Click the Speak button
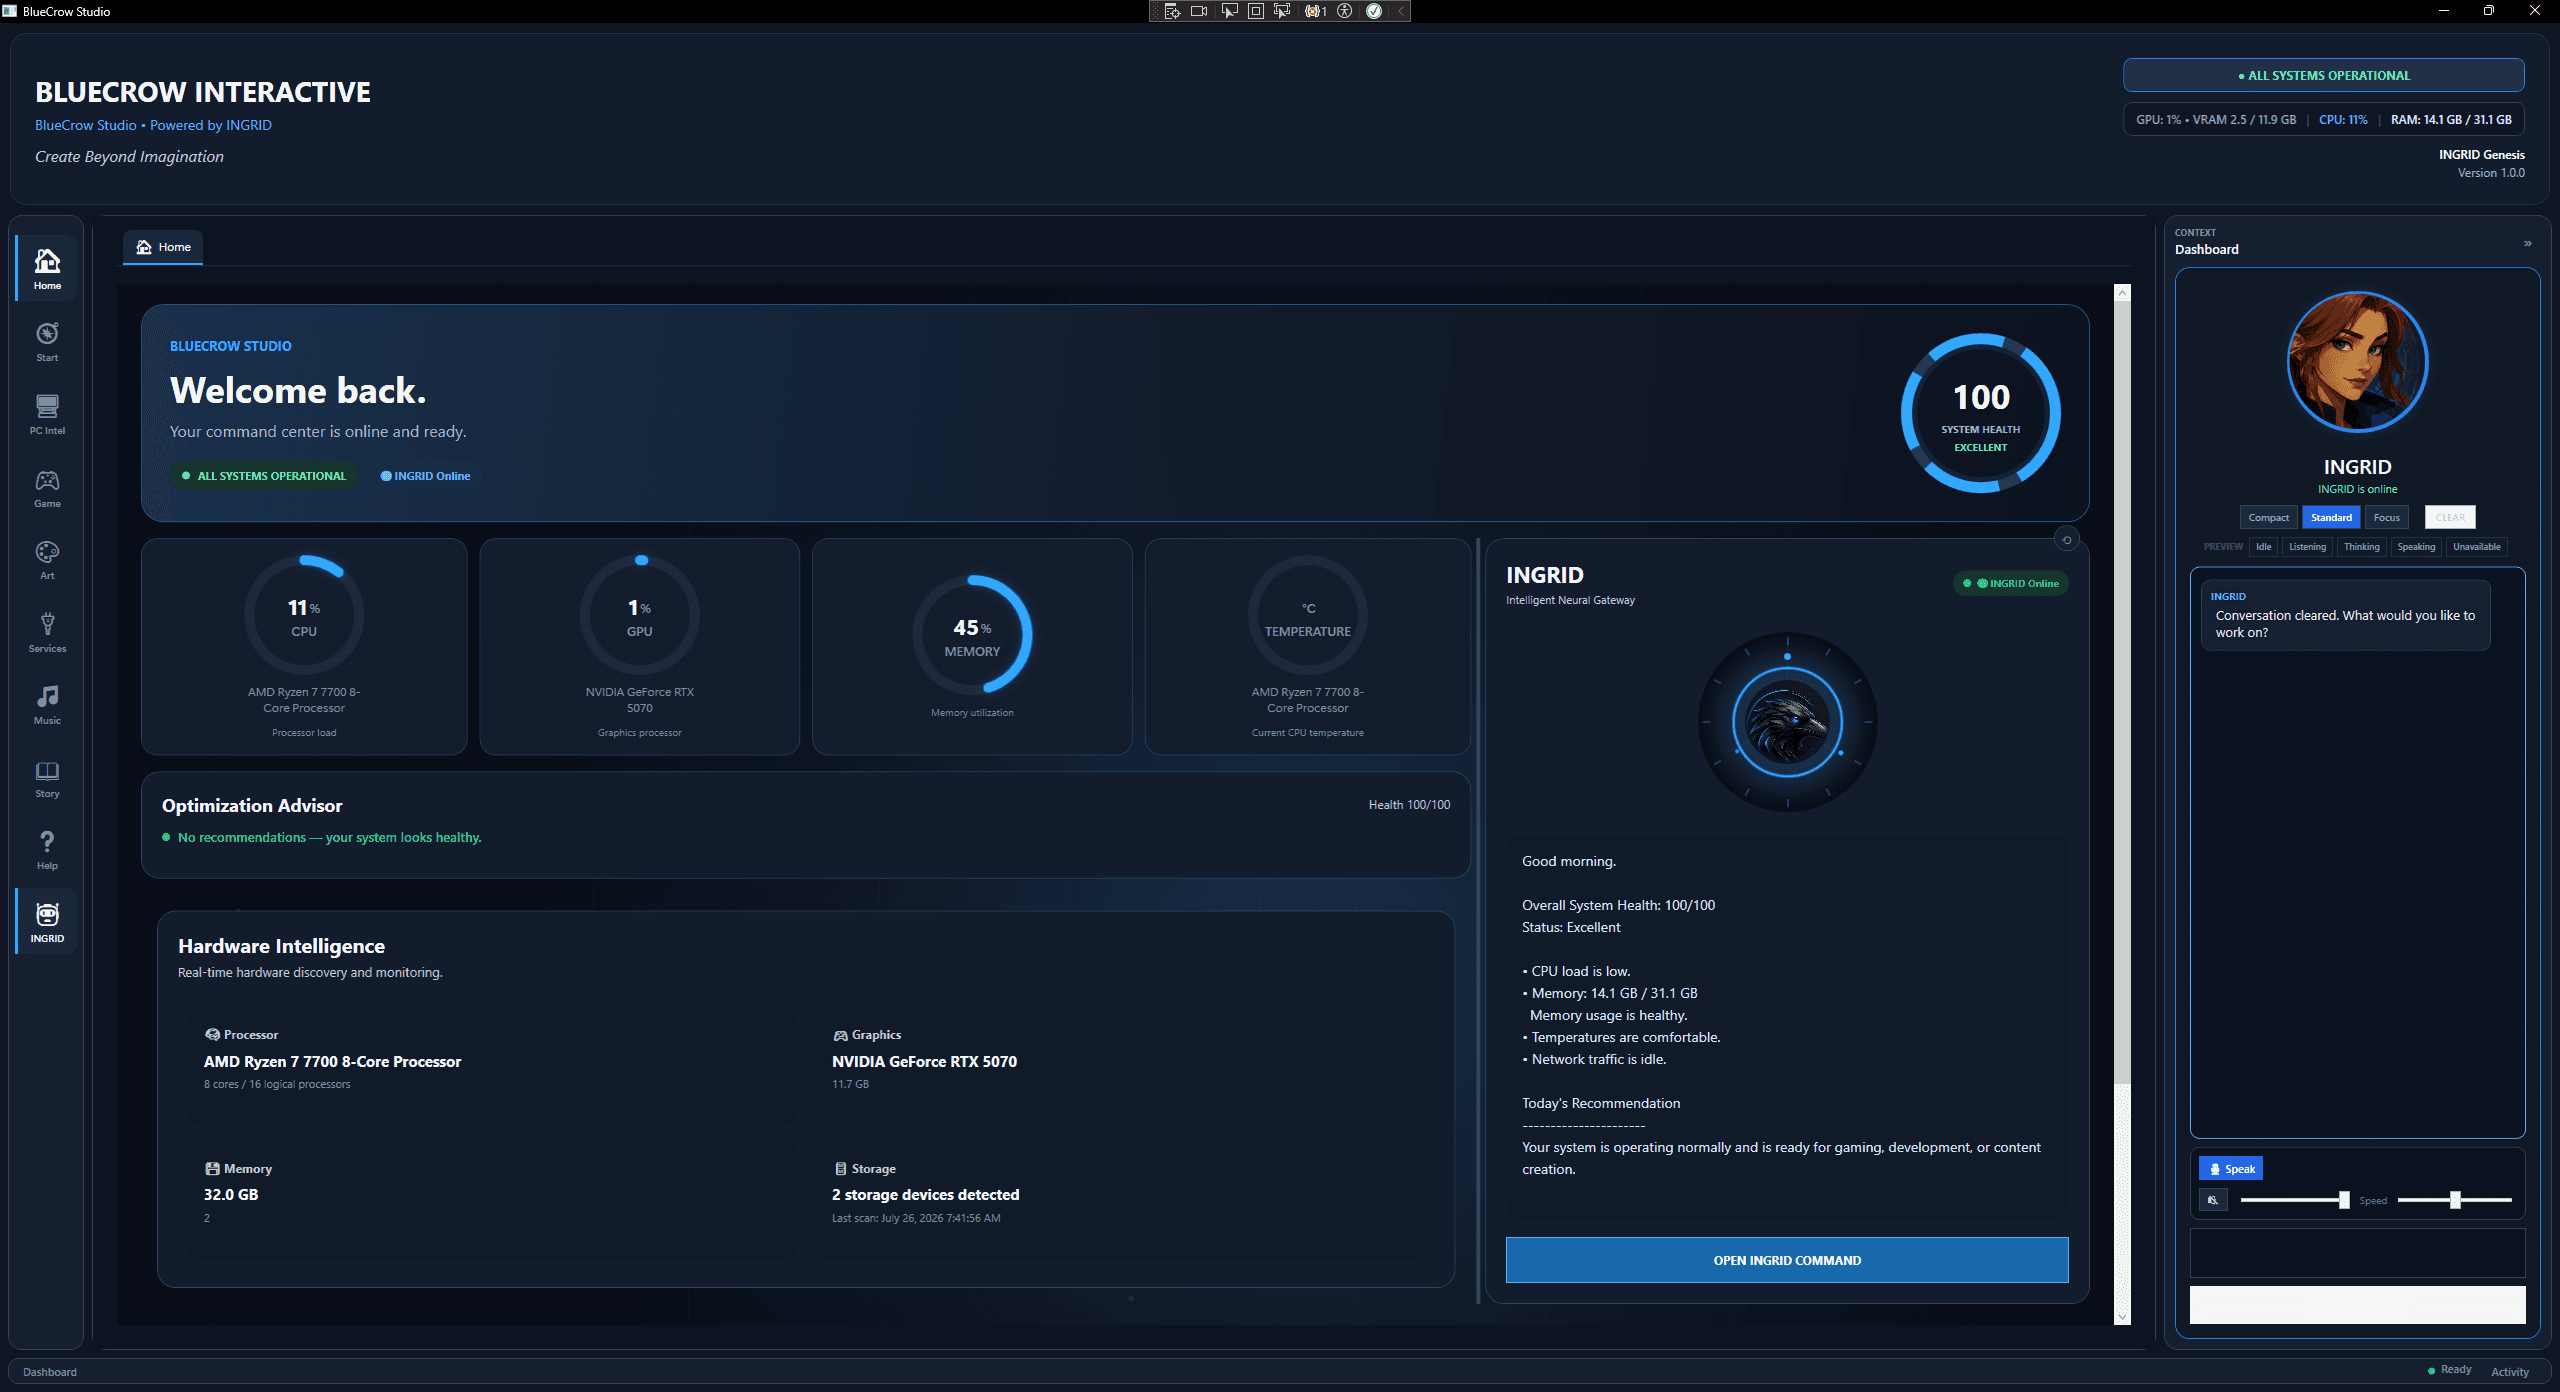This screenshot has height=1392, width=2560. (x=2231, y=1169)
